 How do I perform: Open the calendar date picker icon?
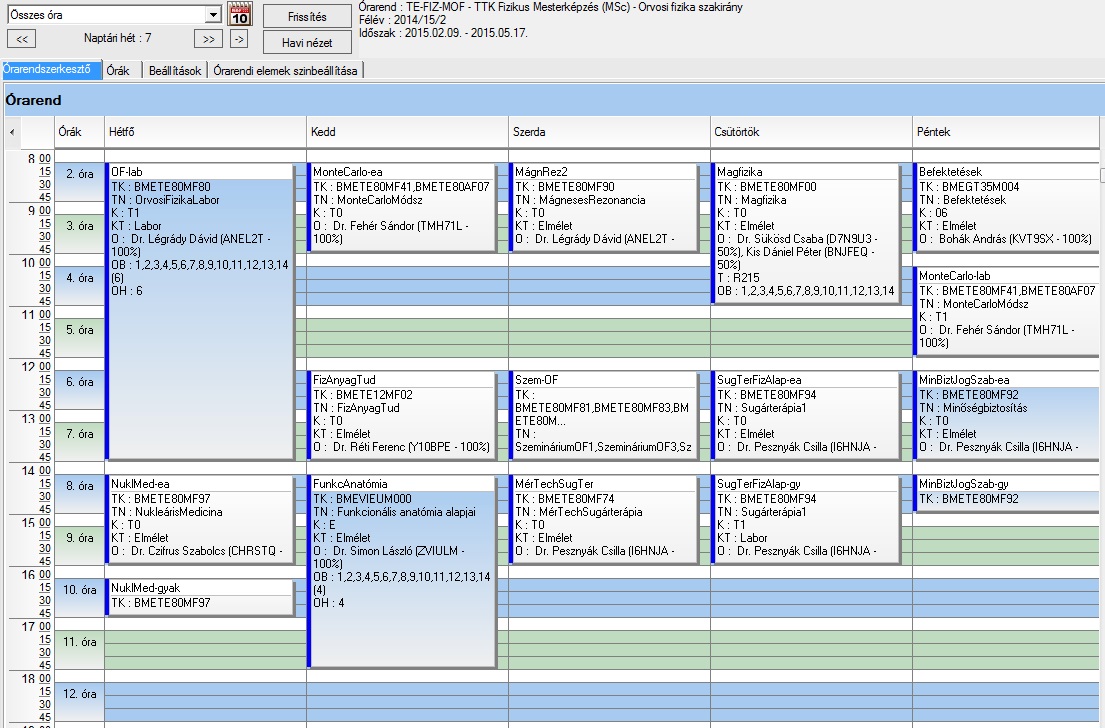(x=240, y=14)
